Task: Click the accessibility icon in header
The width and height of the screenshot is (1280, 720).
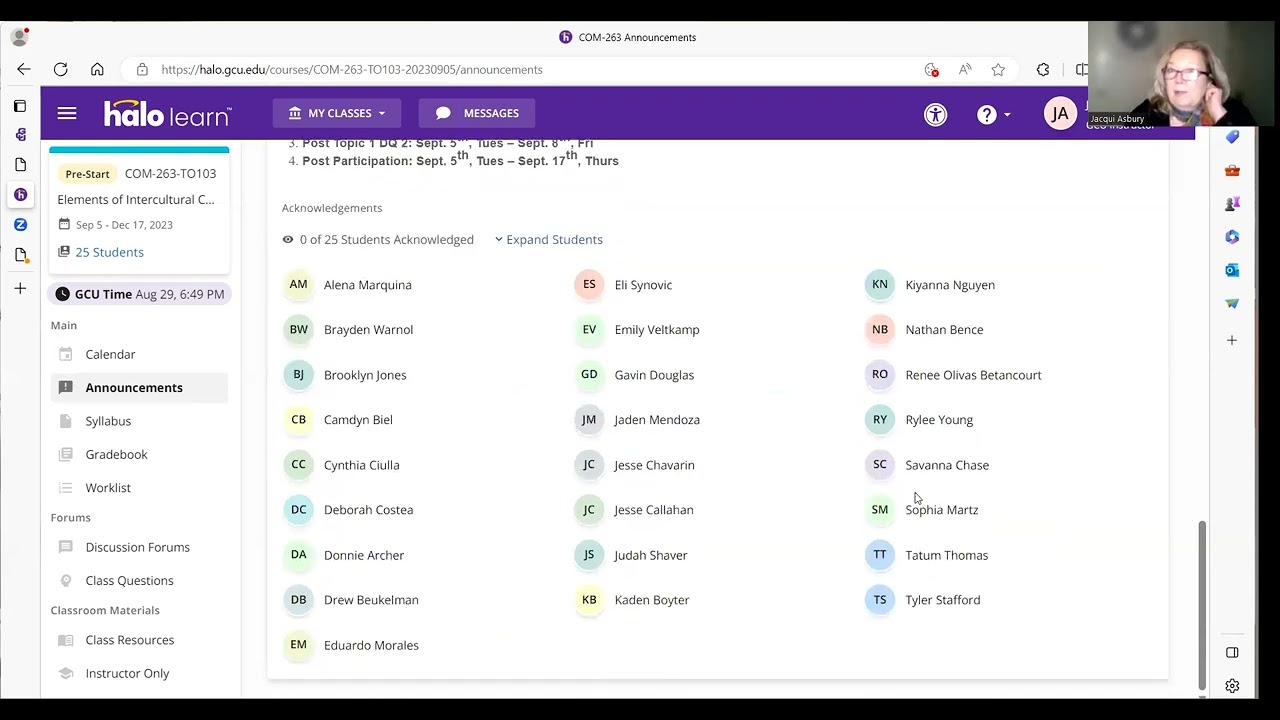Action: tap(935, 114)
